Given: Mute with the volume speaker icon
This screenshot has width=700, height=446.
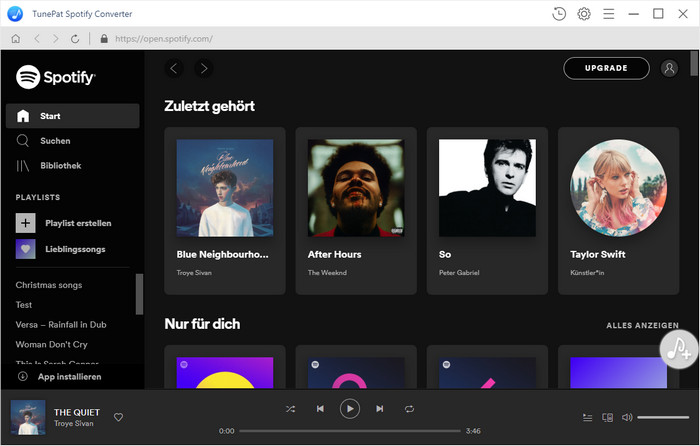Looking at the screenshot, I should point(627,417).
